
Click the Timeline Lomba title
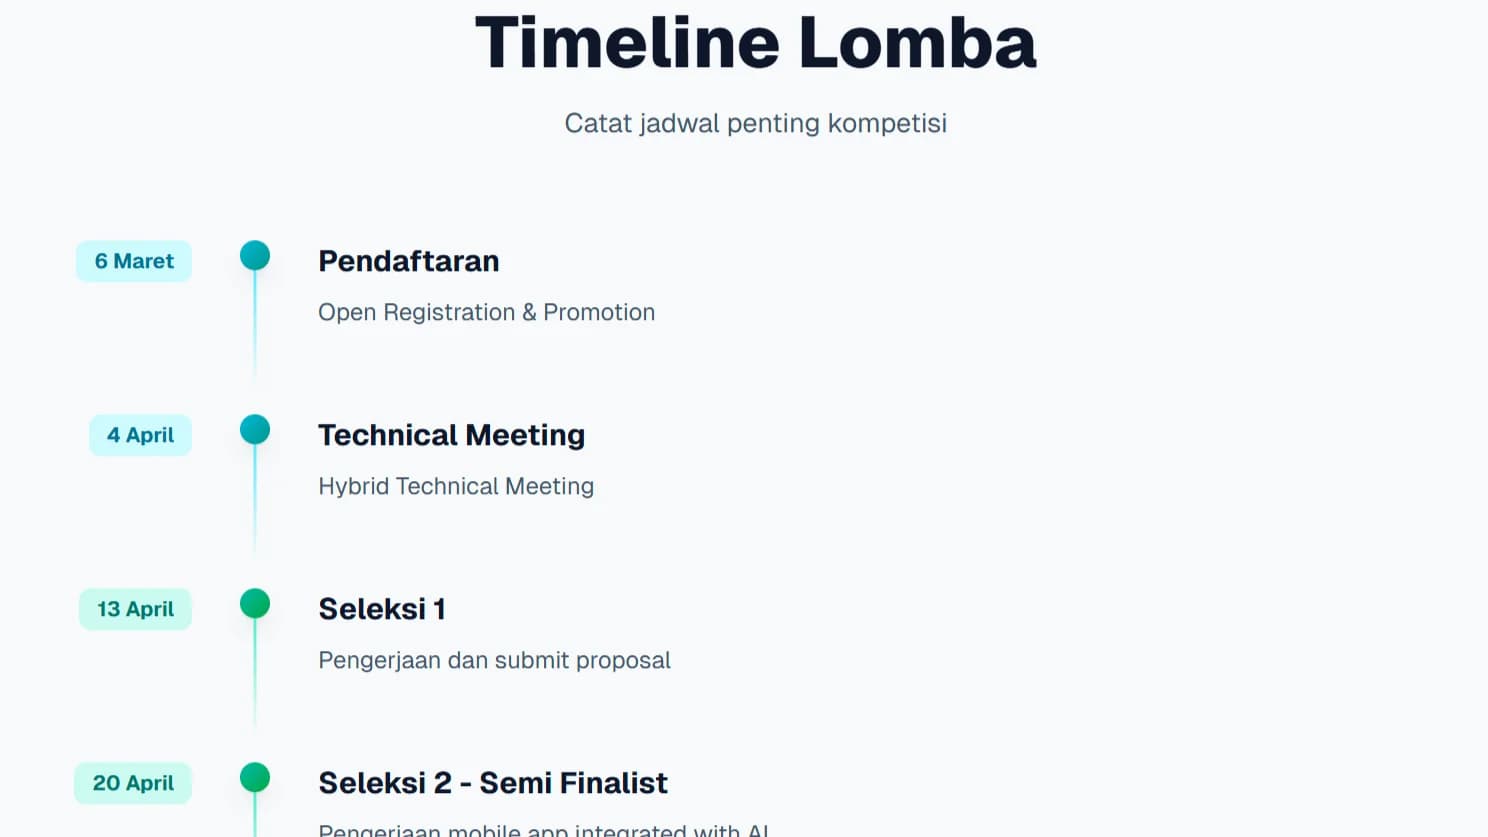pos(755,43)
